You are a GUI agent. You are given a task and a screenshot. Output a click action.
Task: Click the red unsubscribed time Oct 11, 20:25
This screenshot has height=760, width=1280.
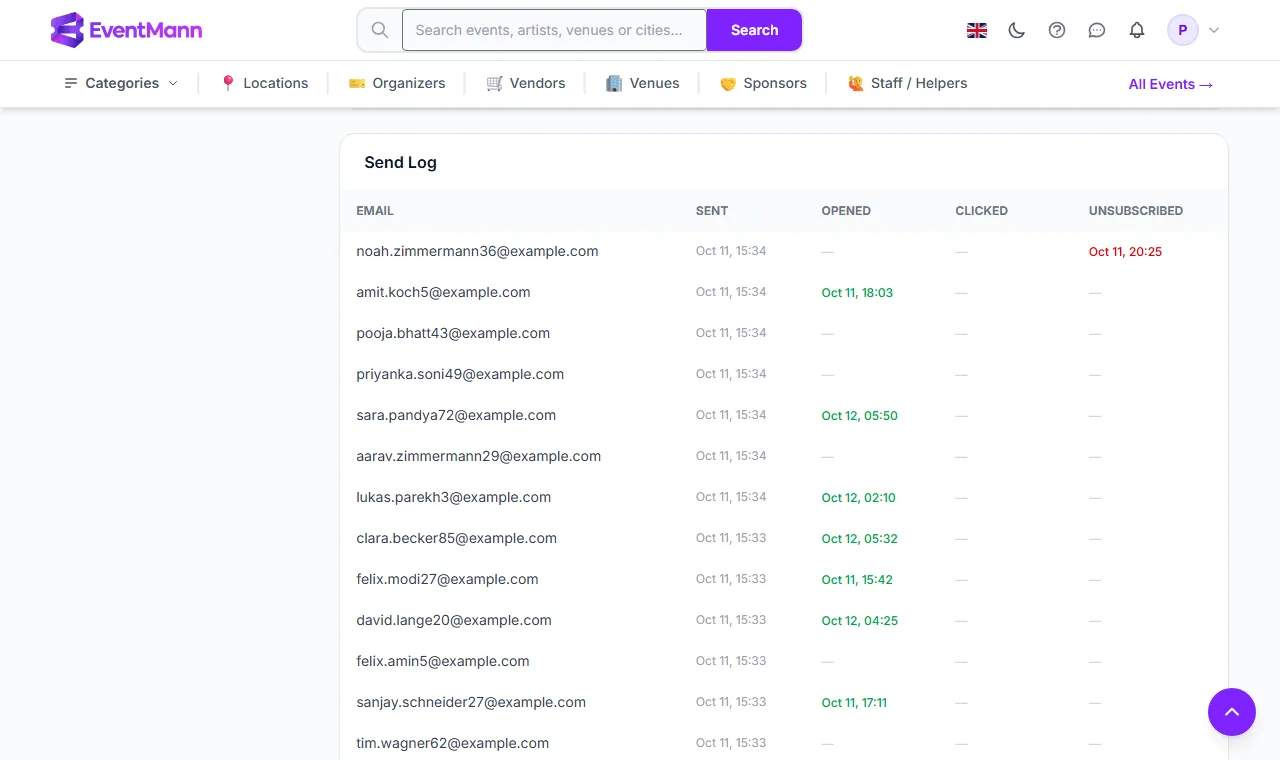tap(1125, 252)
